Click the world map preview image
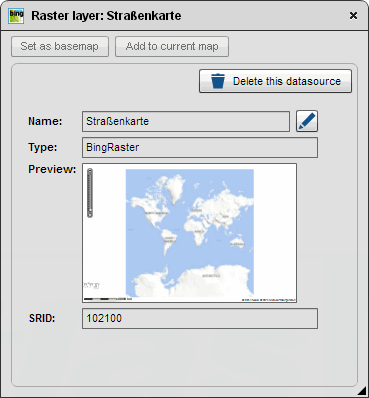This screenshot has height=398, width=369. tap(190, 233)
